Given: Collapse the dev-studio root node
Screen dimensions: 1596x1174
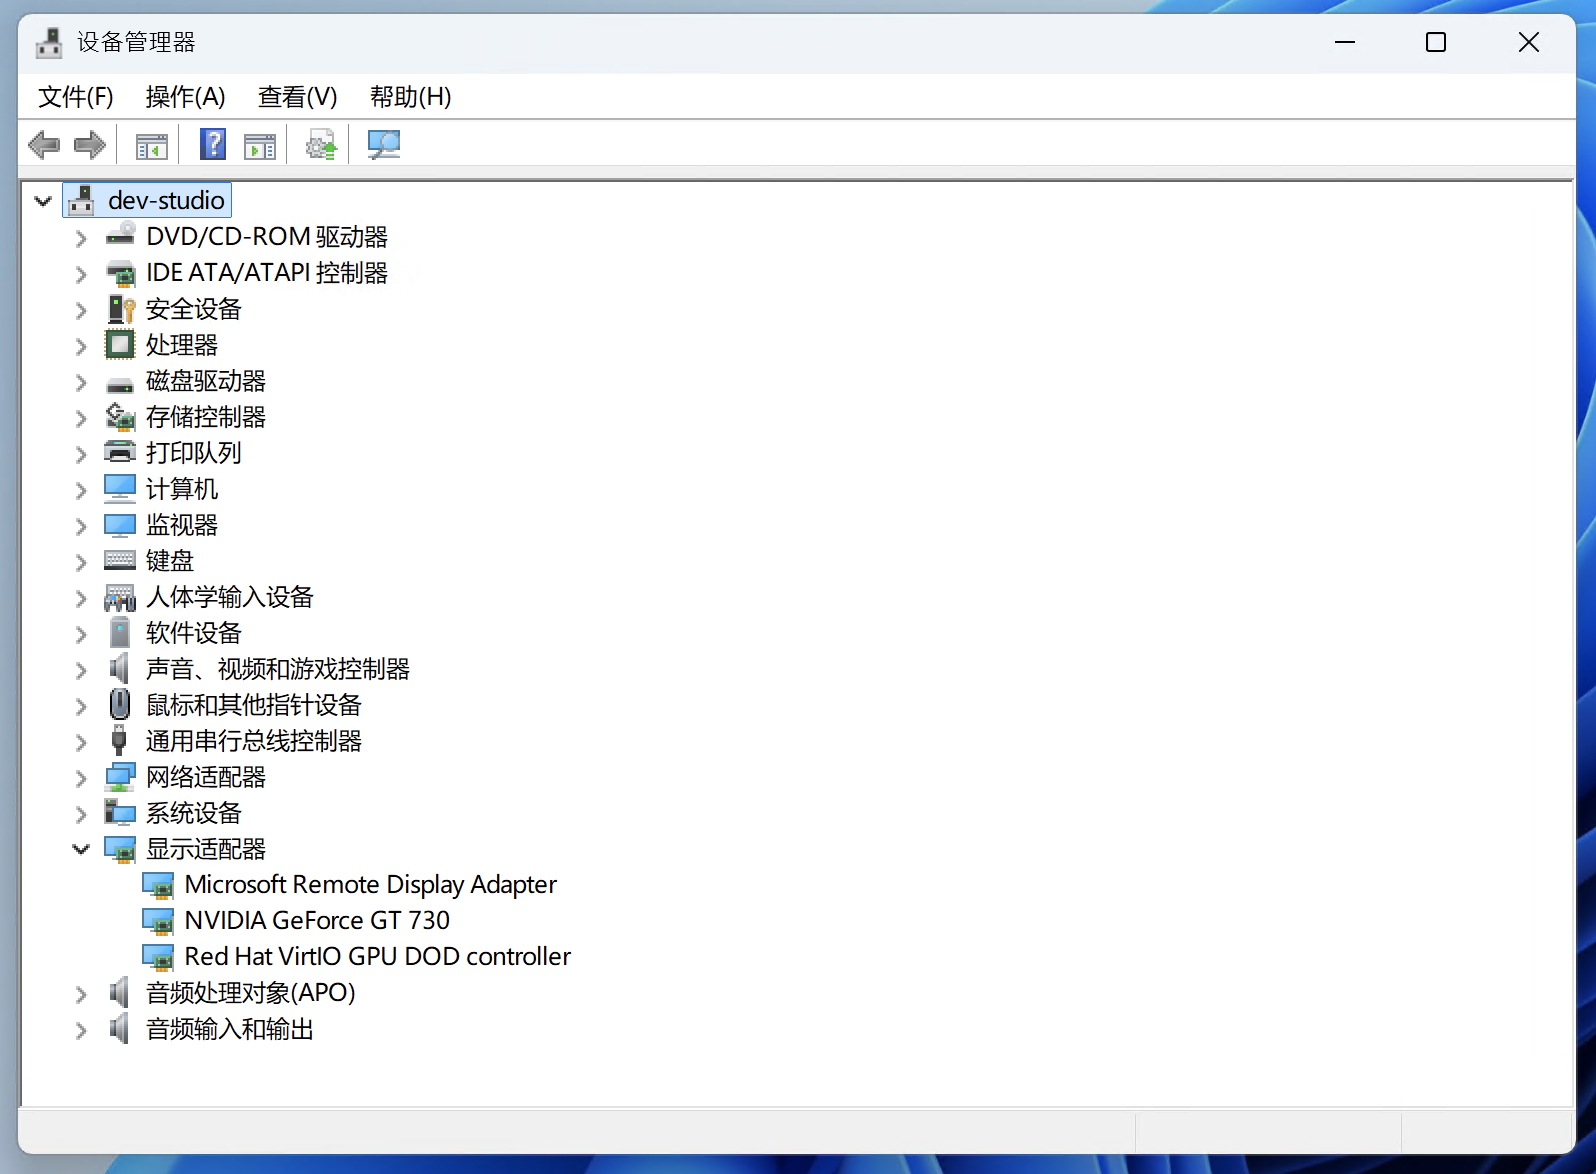Looking at the screenshot, I should click(43, 201).
